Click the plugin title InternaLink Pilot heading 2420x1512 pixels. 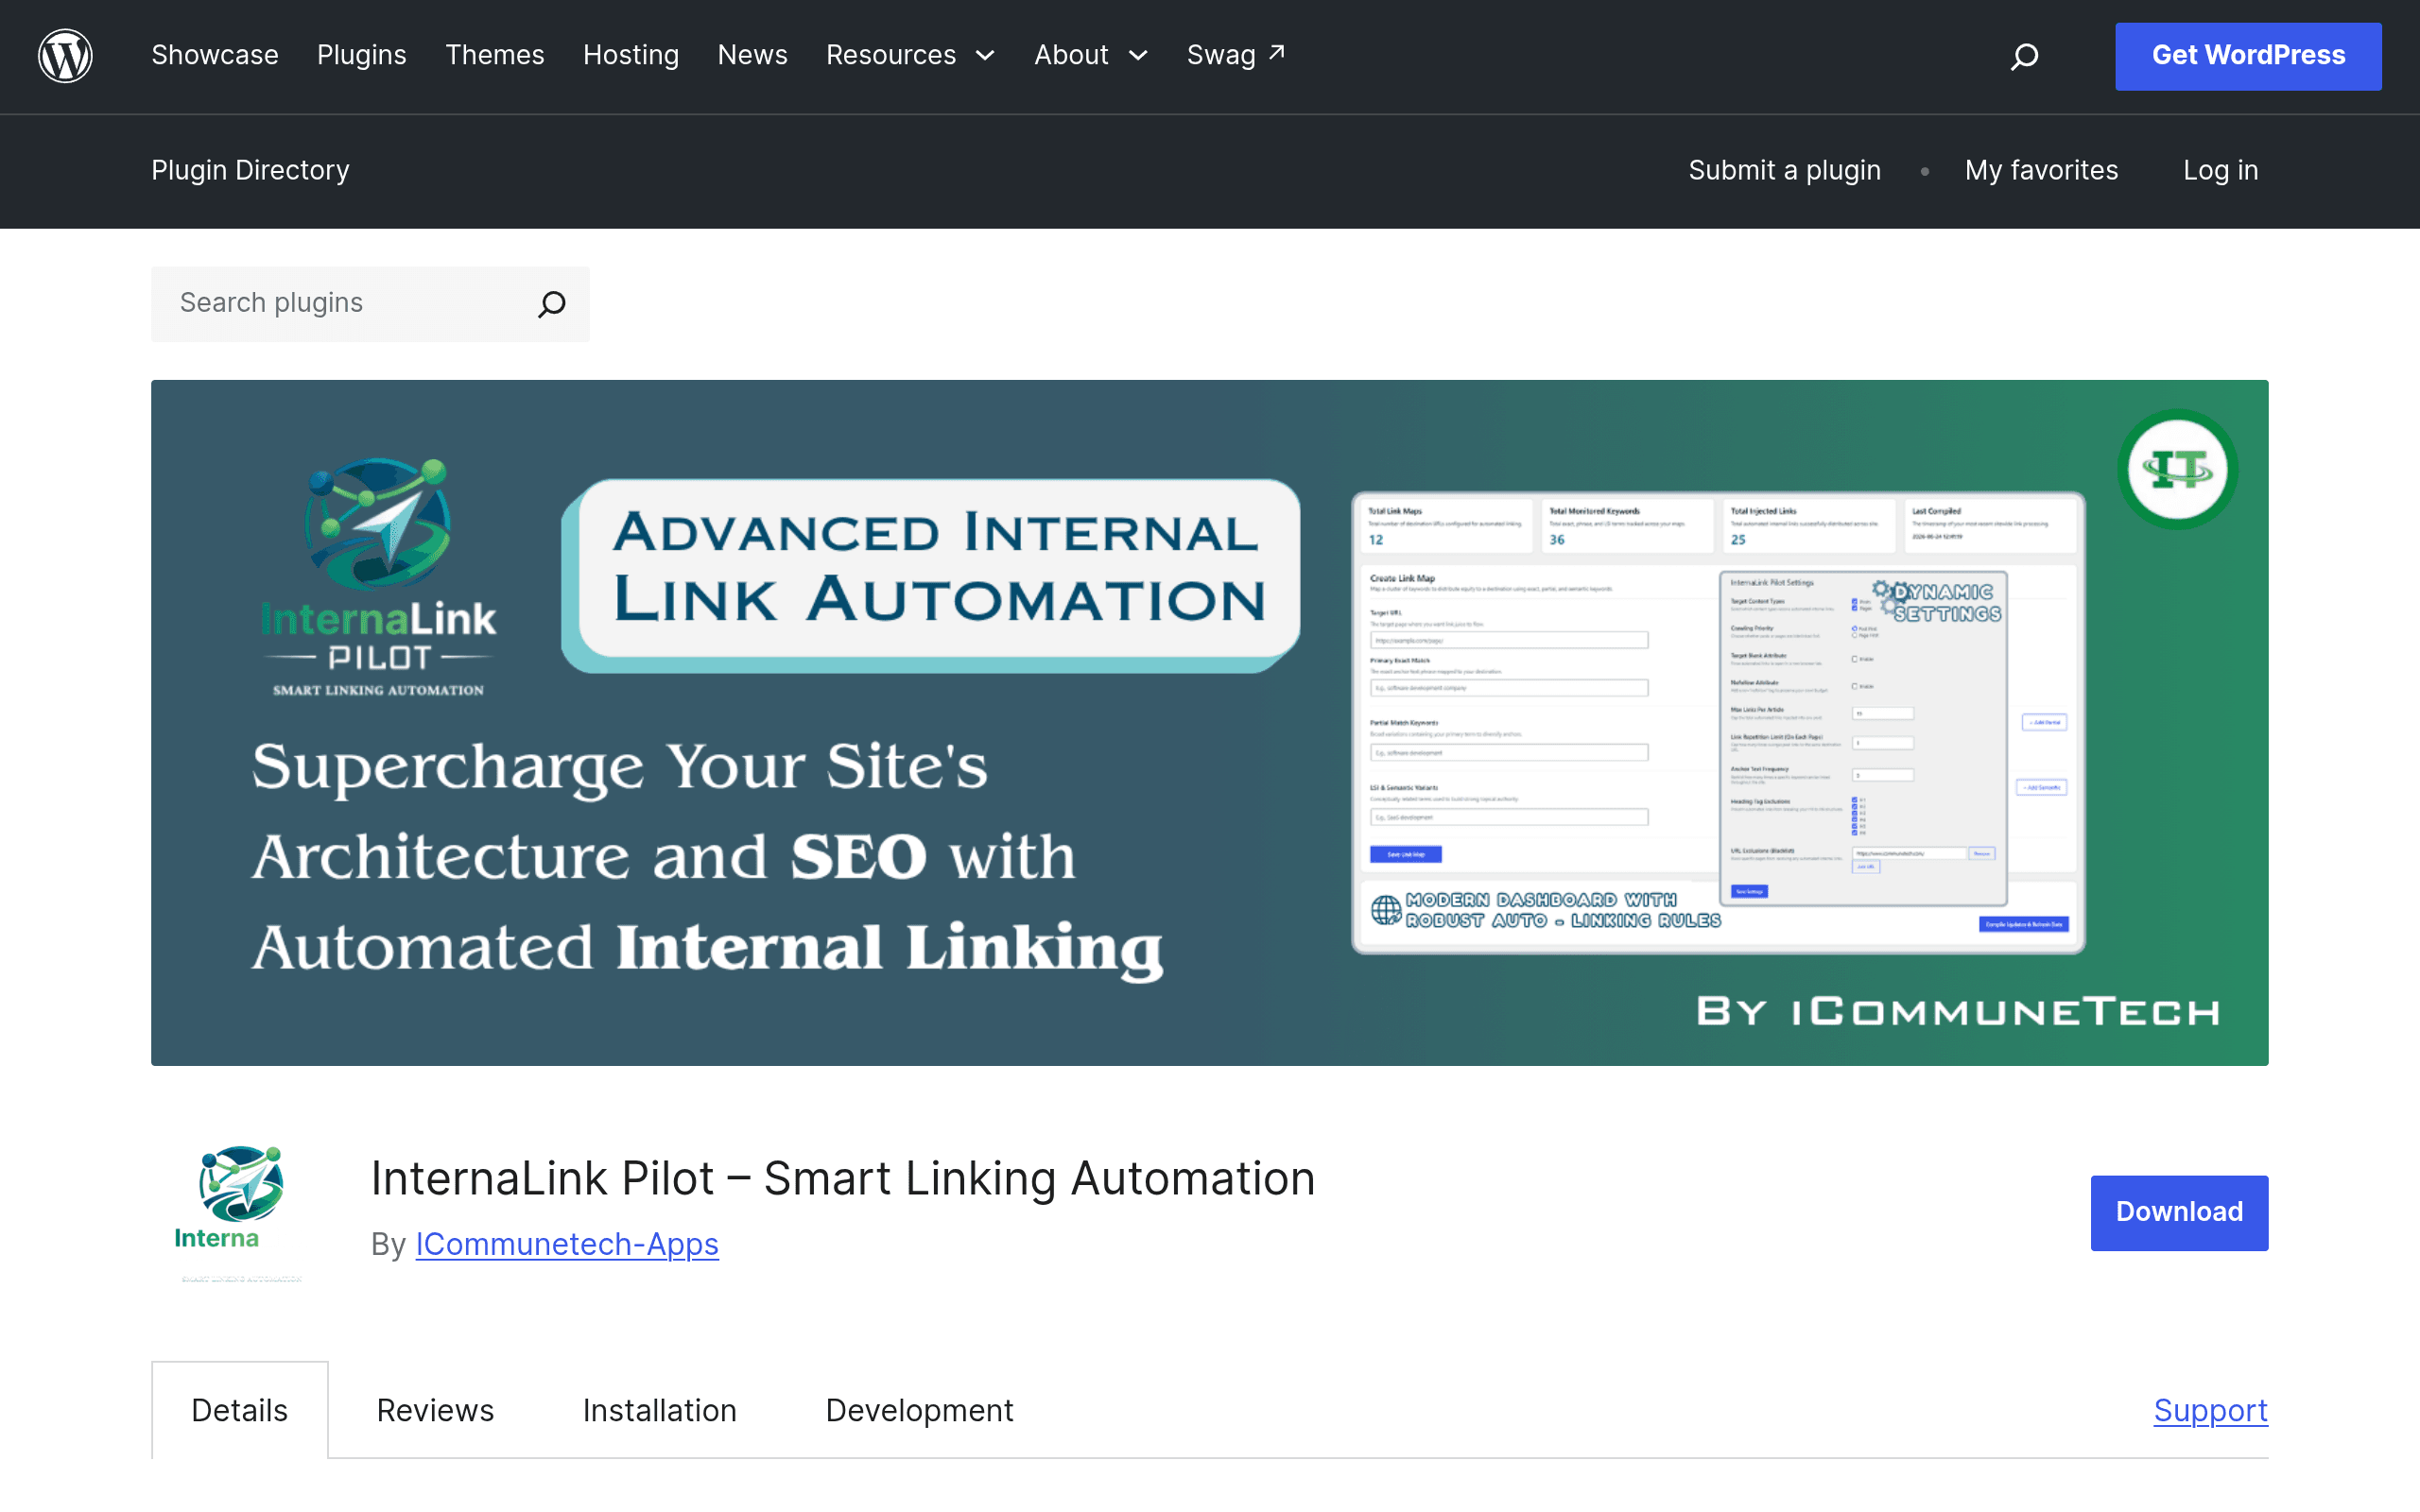point(842,1178)
